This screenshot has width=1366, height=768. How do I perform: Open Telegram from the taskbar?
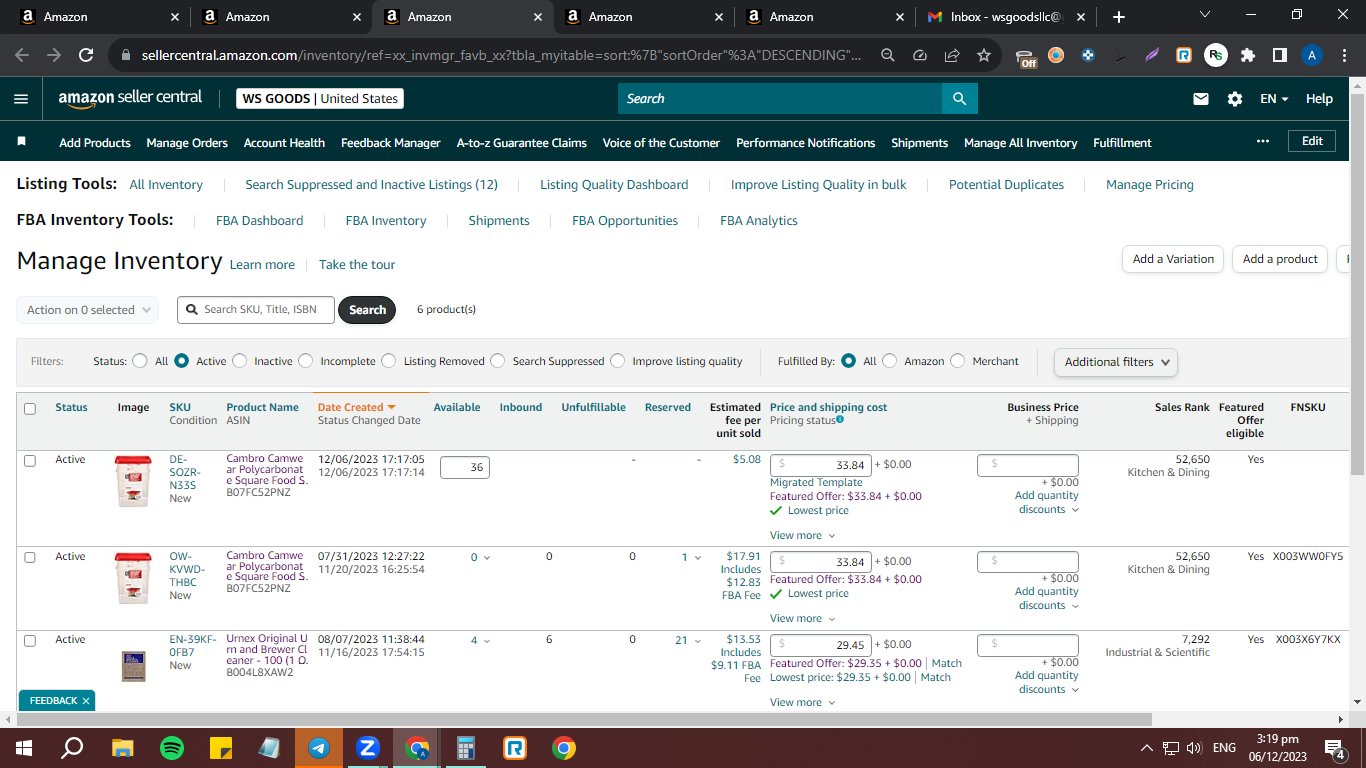(319, 747)
